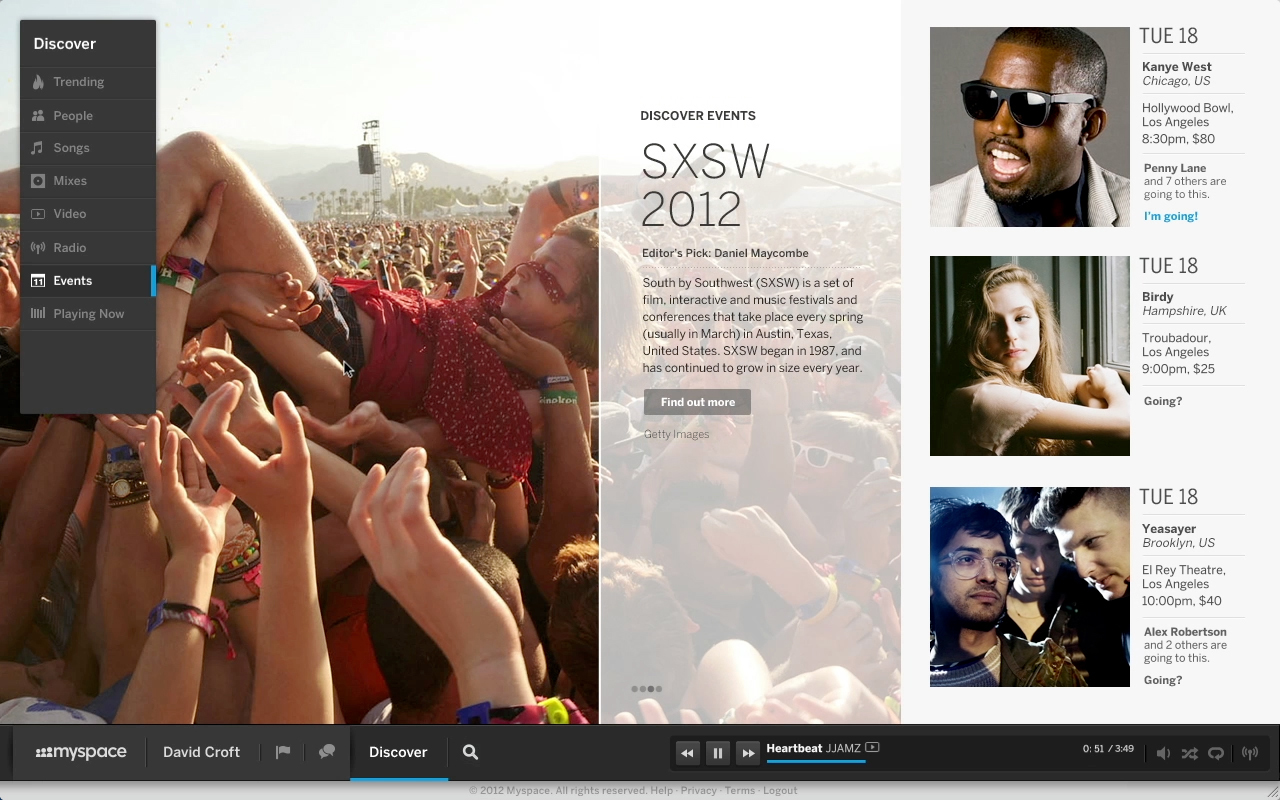Click the Heartbeat song title
This screenshot has height=800, width=1280.
click(x=794, y=748)
